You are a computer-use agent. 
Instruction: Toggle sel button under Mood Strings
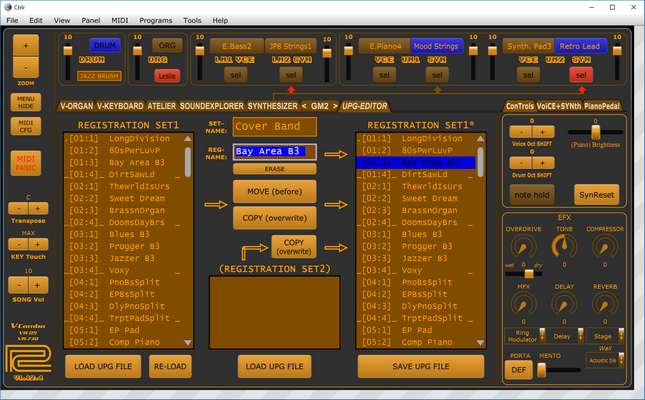click(437, 75)
